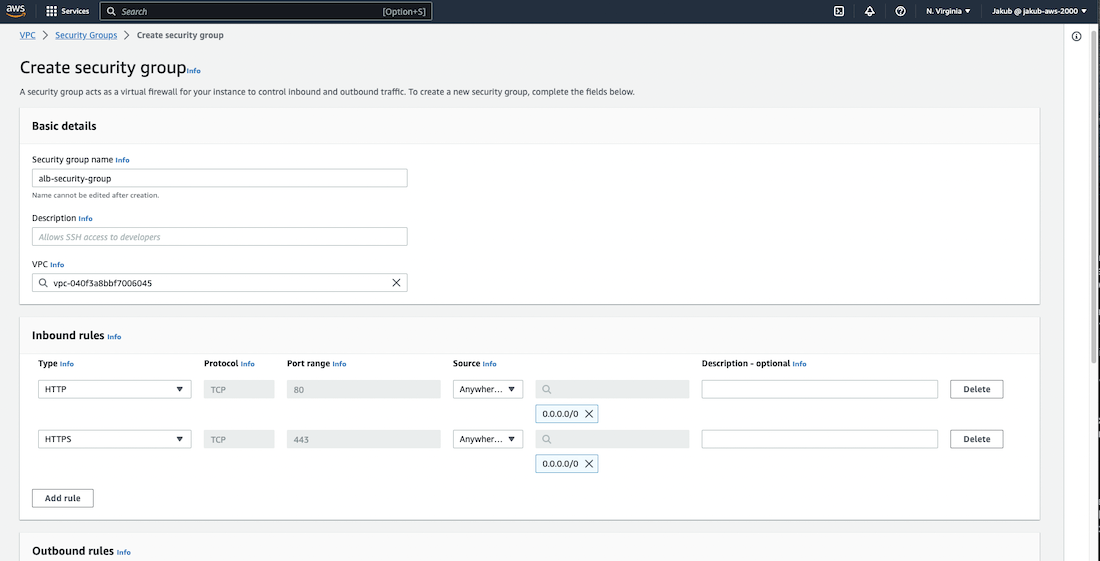Launch the CloudShell terminal icon
The image size is (1100, 561).
838,11
